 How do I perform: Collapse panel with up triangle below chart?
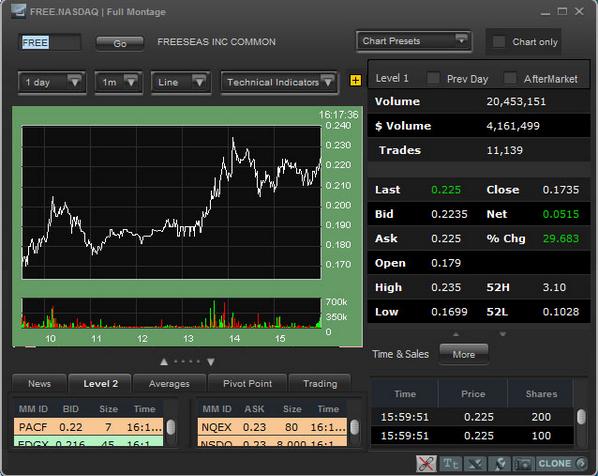coord(164,362)
